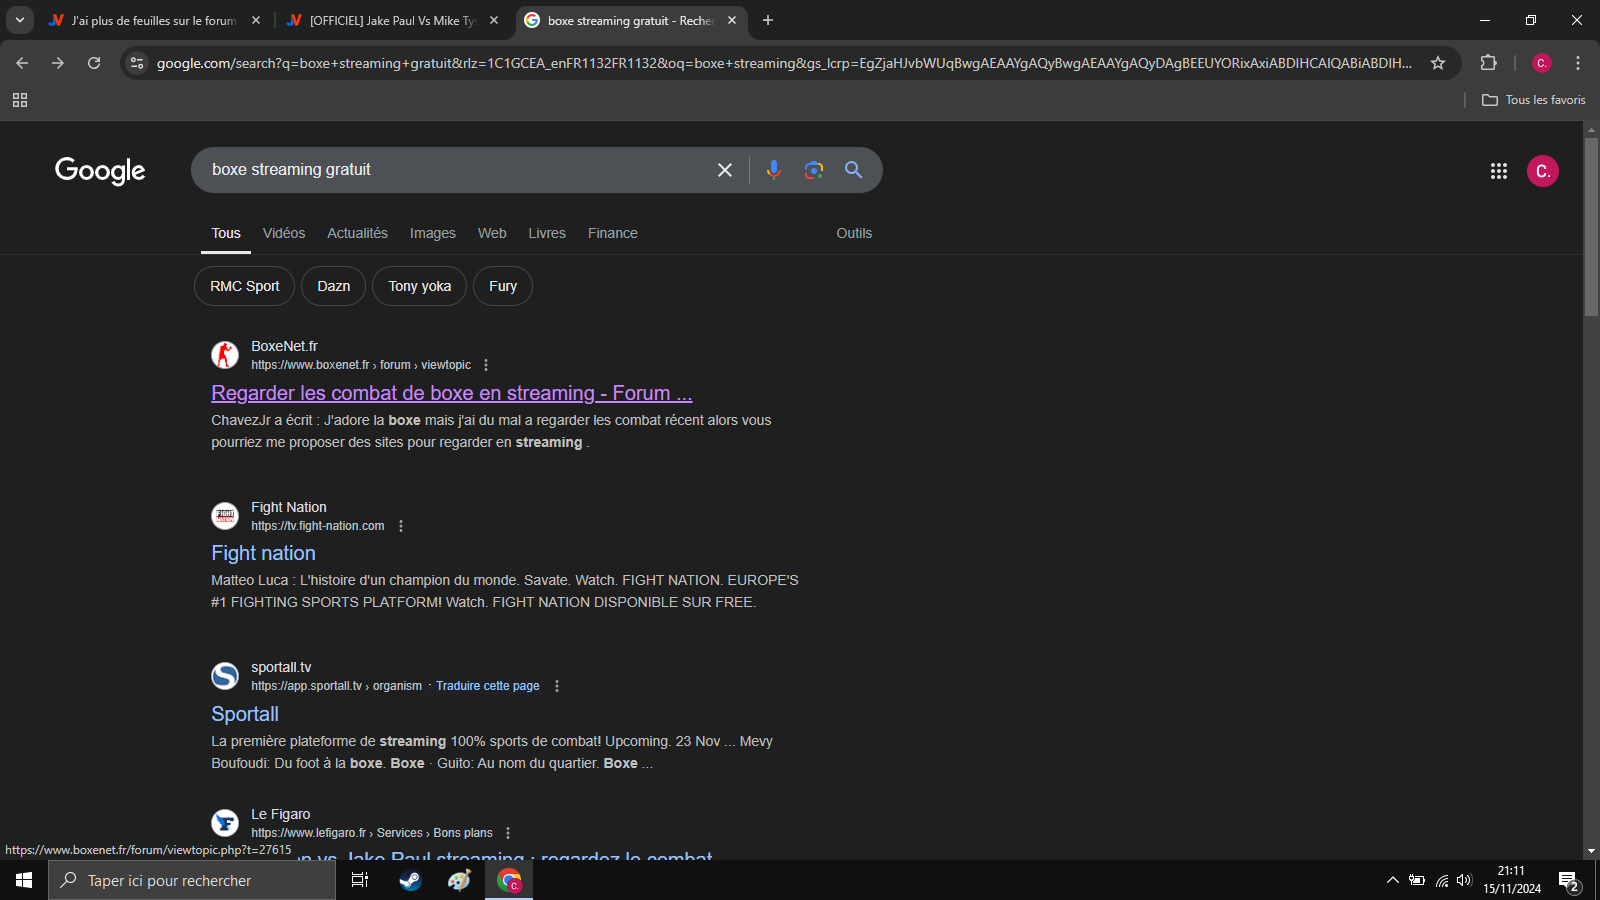Viewport: 1600px width, 900px height.
Task: Open the Extensions puzzle icon
Action: click(x=1488, y=63)
